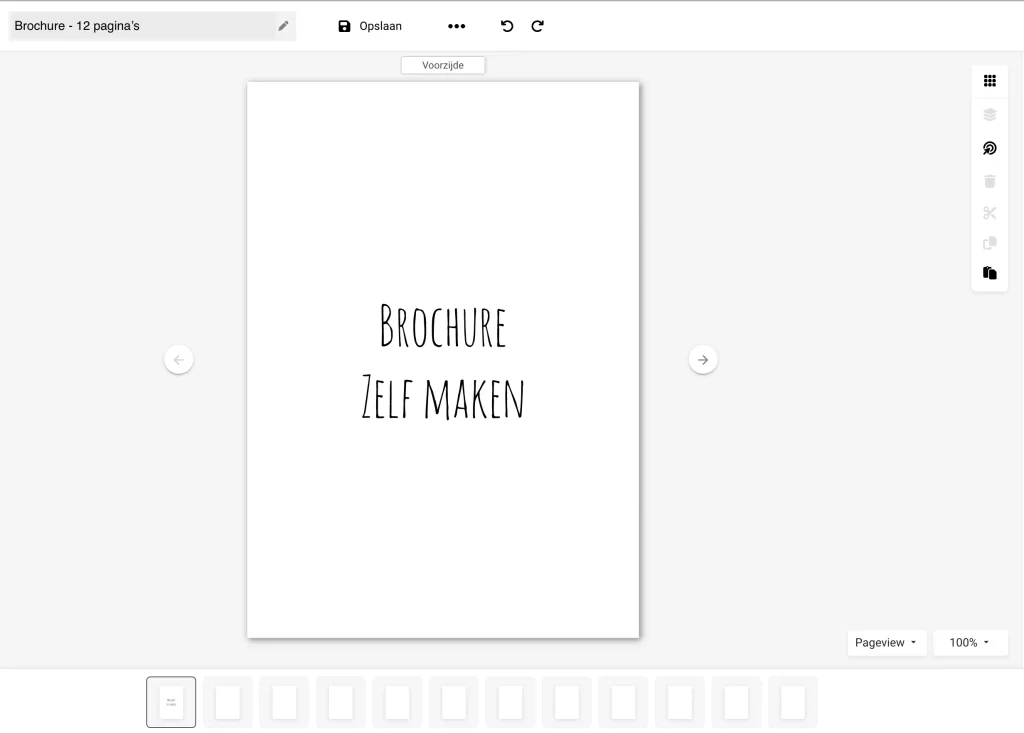
Task: Save the brochure with Opslaan
Action: pyautogui.click(x=370, y=26)
